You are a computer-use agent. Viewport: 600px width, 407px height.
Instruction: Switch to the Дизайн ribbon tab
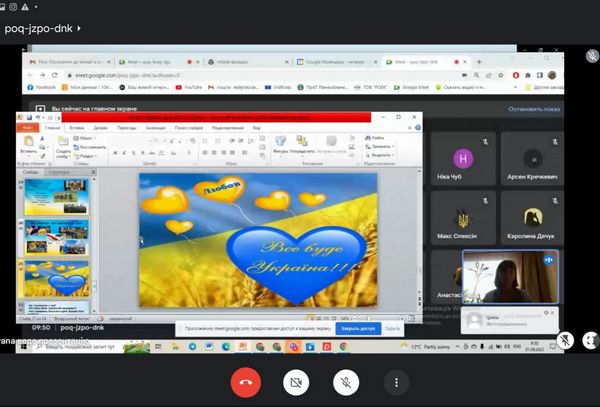(x=101, y=128)
